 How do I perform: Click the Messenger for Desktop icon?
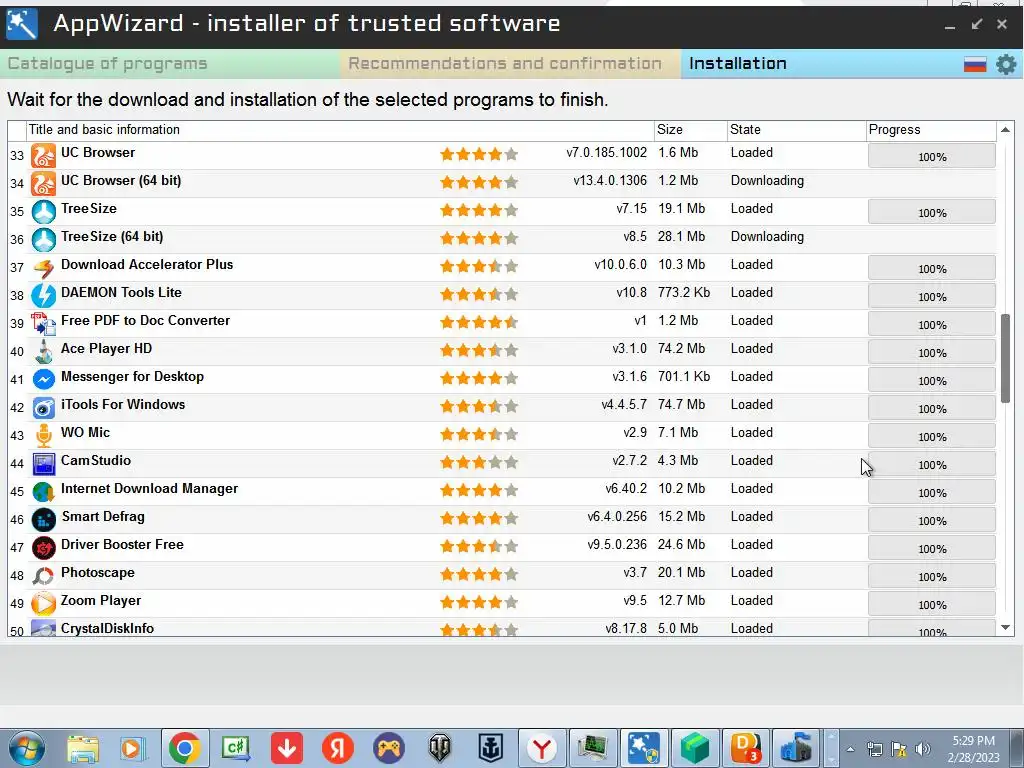(44, 379)
